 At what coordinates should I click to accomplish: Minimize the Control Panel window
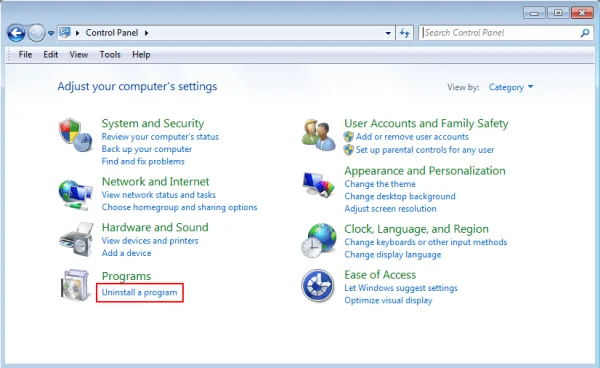535,13
